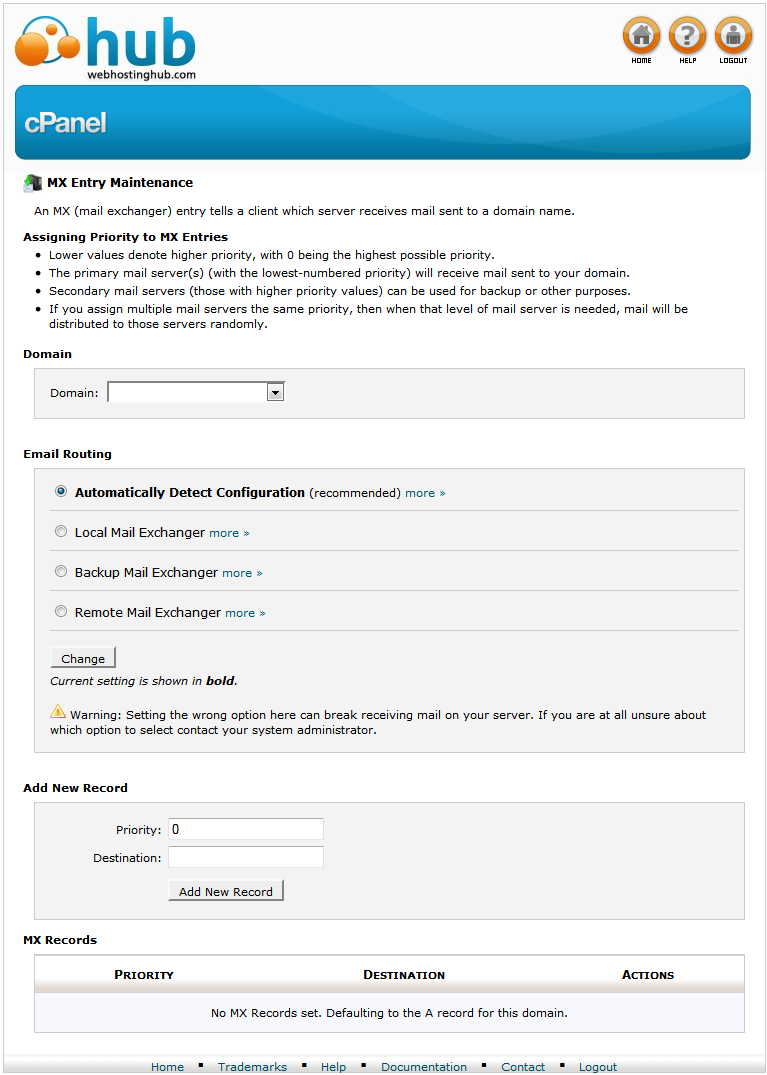
Task: Focus the Destination text field
Action: pyautogui.click(x=246, y=857)
